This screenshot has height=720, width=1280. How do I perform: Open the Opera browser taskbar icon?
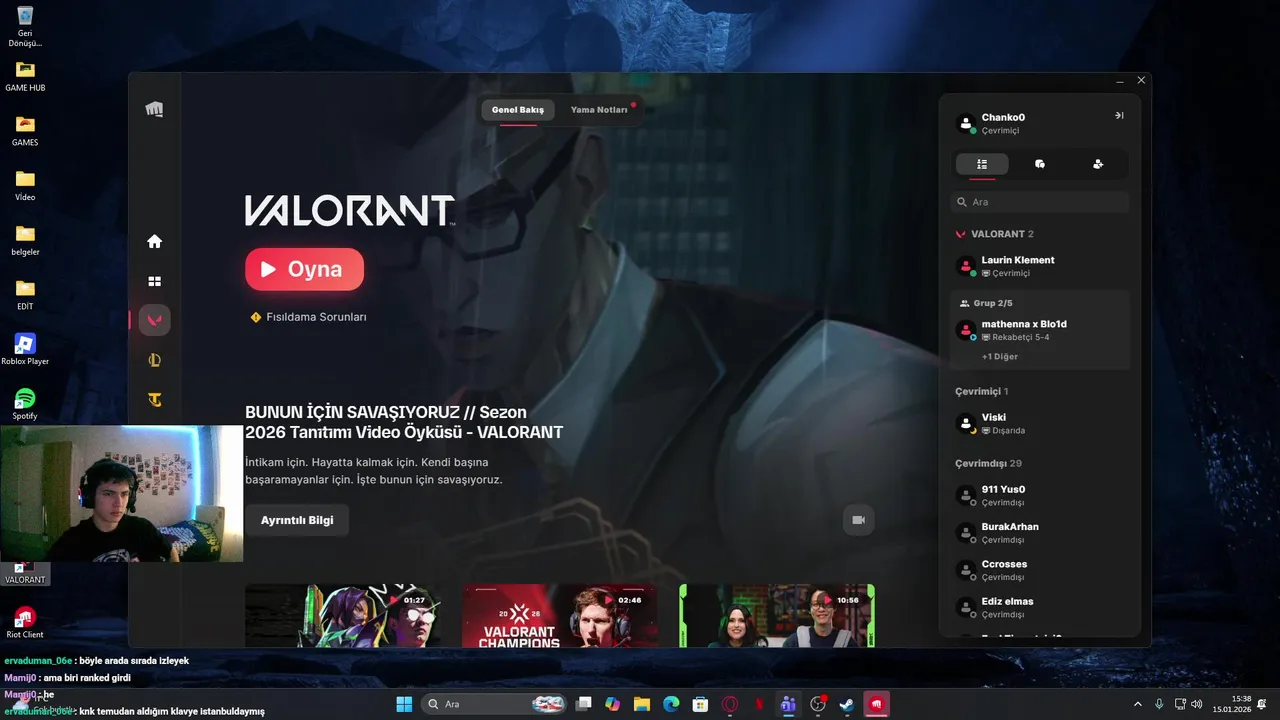(x=730, y=704)
